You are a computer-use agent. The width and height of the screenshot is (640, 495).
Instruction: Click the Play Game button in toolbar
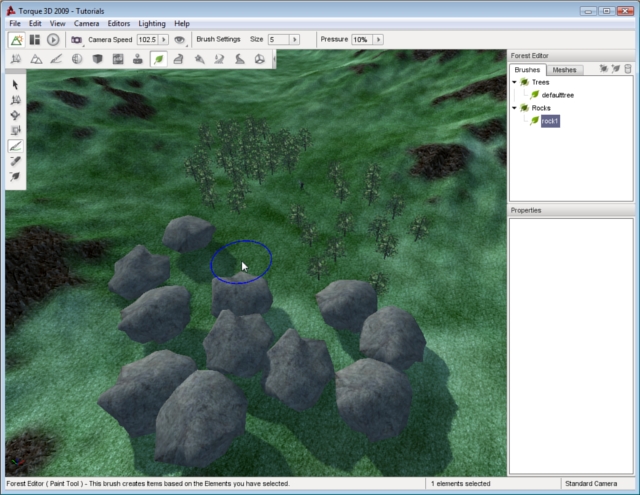coord(52,39)
